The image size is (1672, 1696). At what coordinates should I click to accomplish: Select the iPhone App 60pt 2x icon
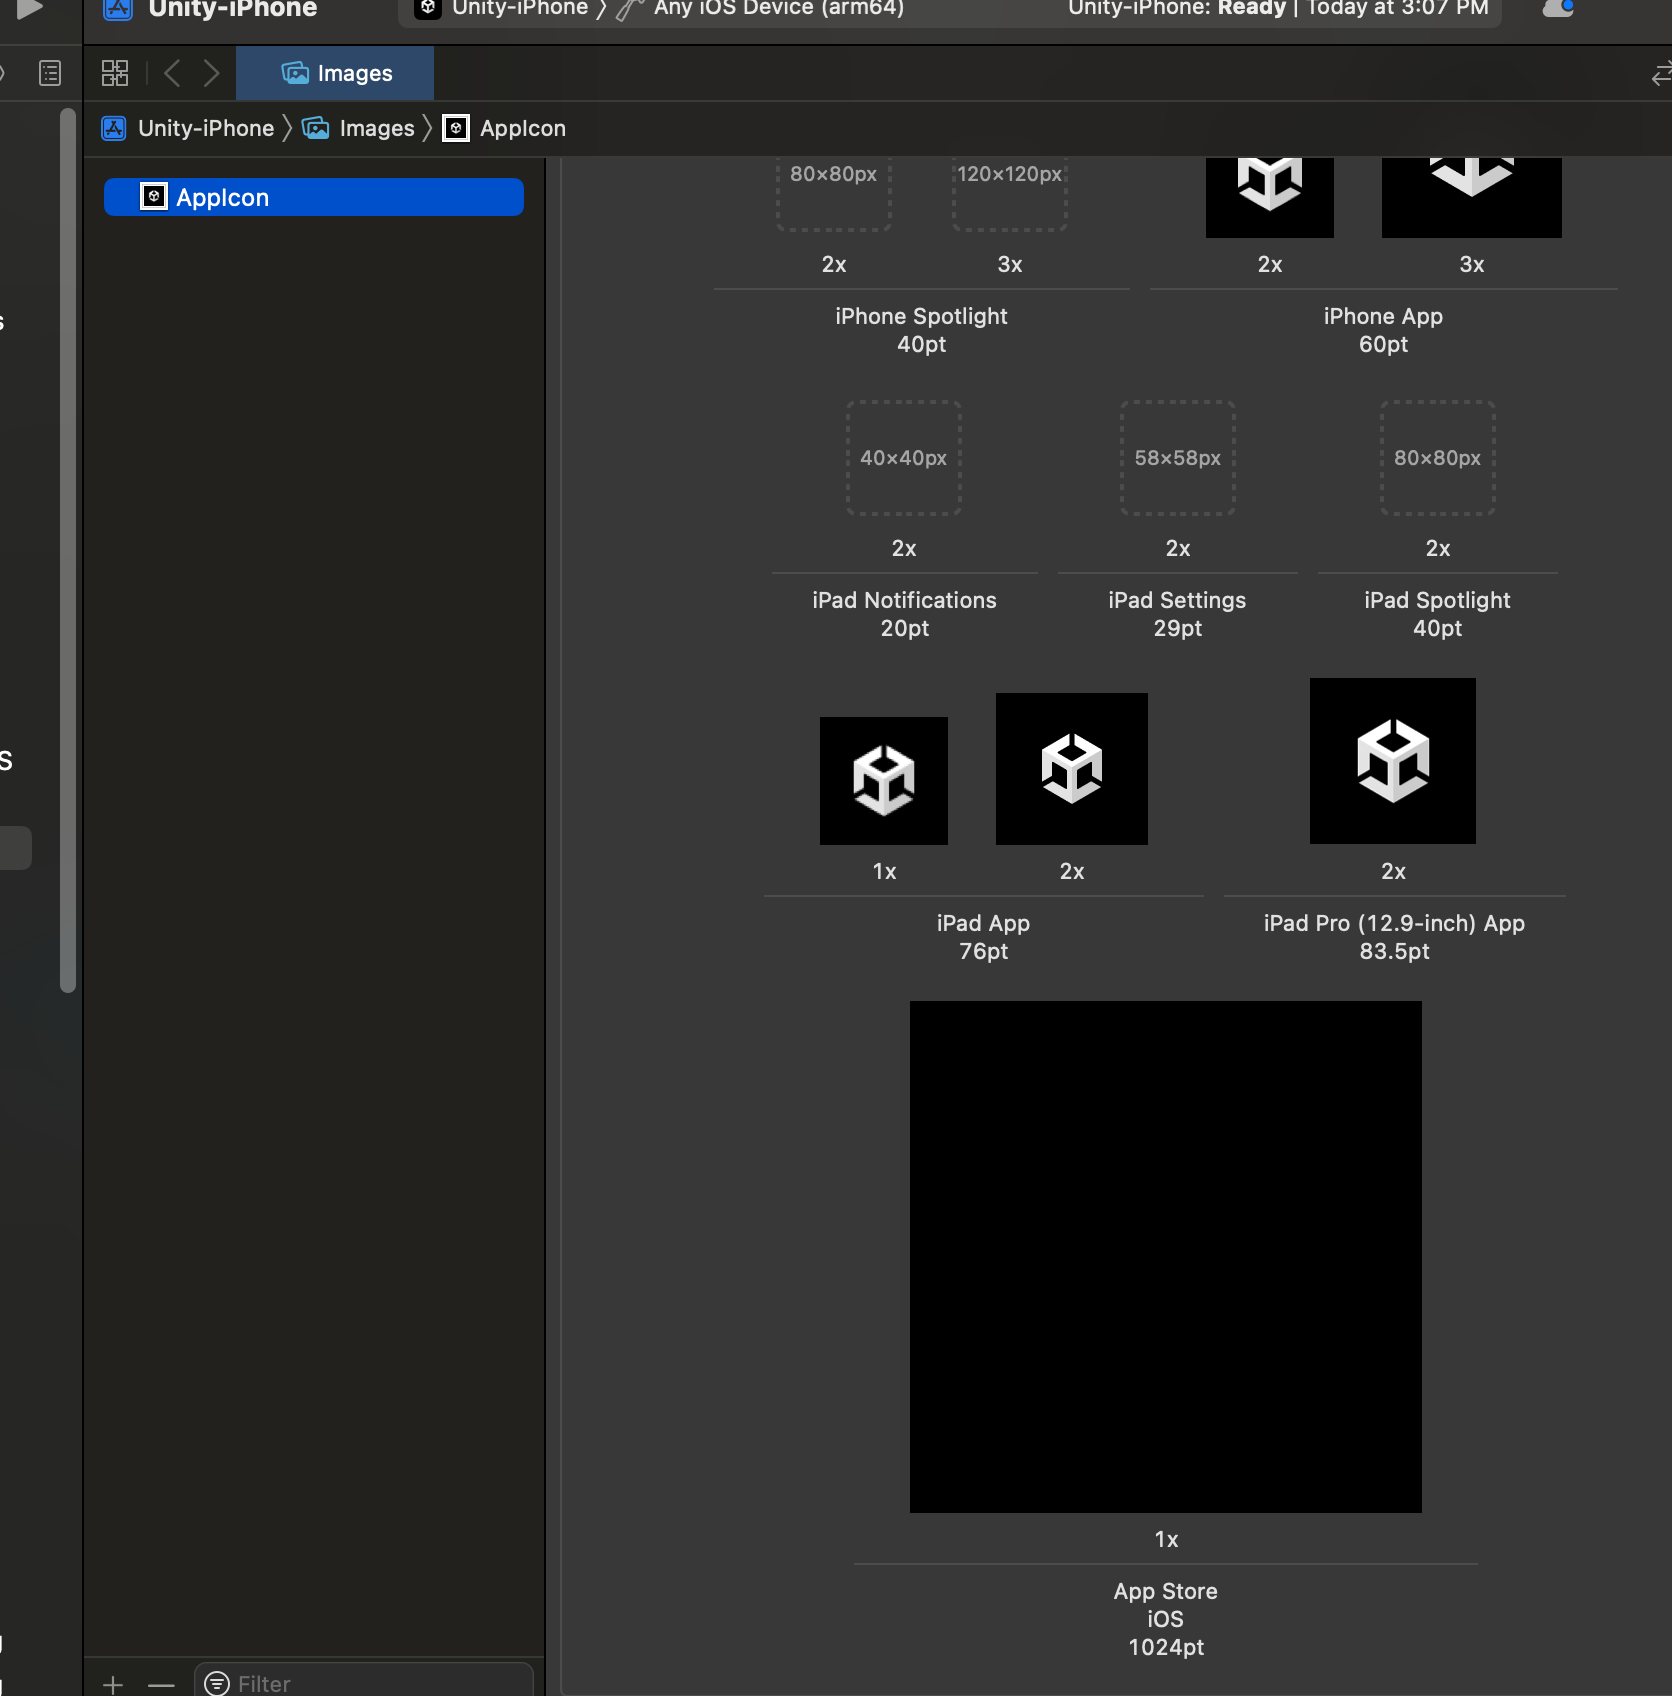(1270, 197)
